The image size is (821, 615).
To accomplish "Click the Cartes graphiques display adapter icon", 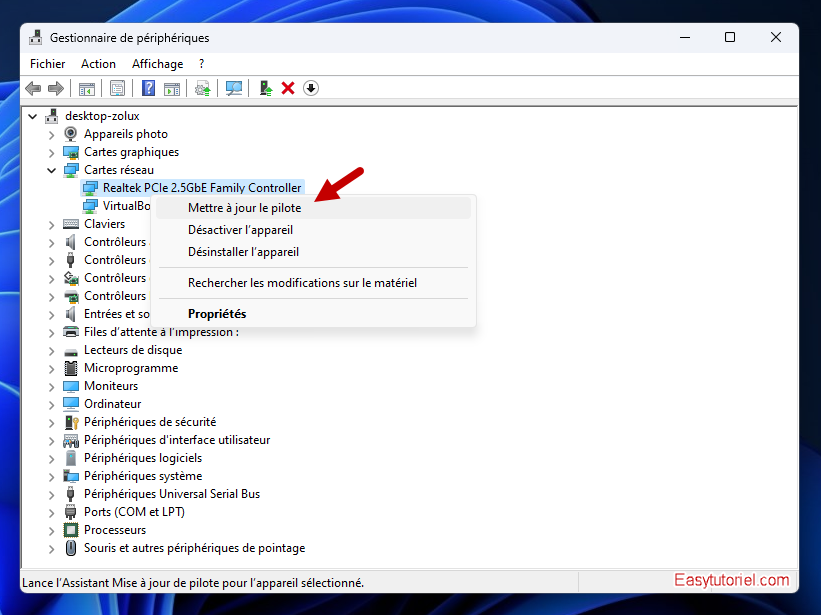I will click(x=71, y=152).
